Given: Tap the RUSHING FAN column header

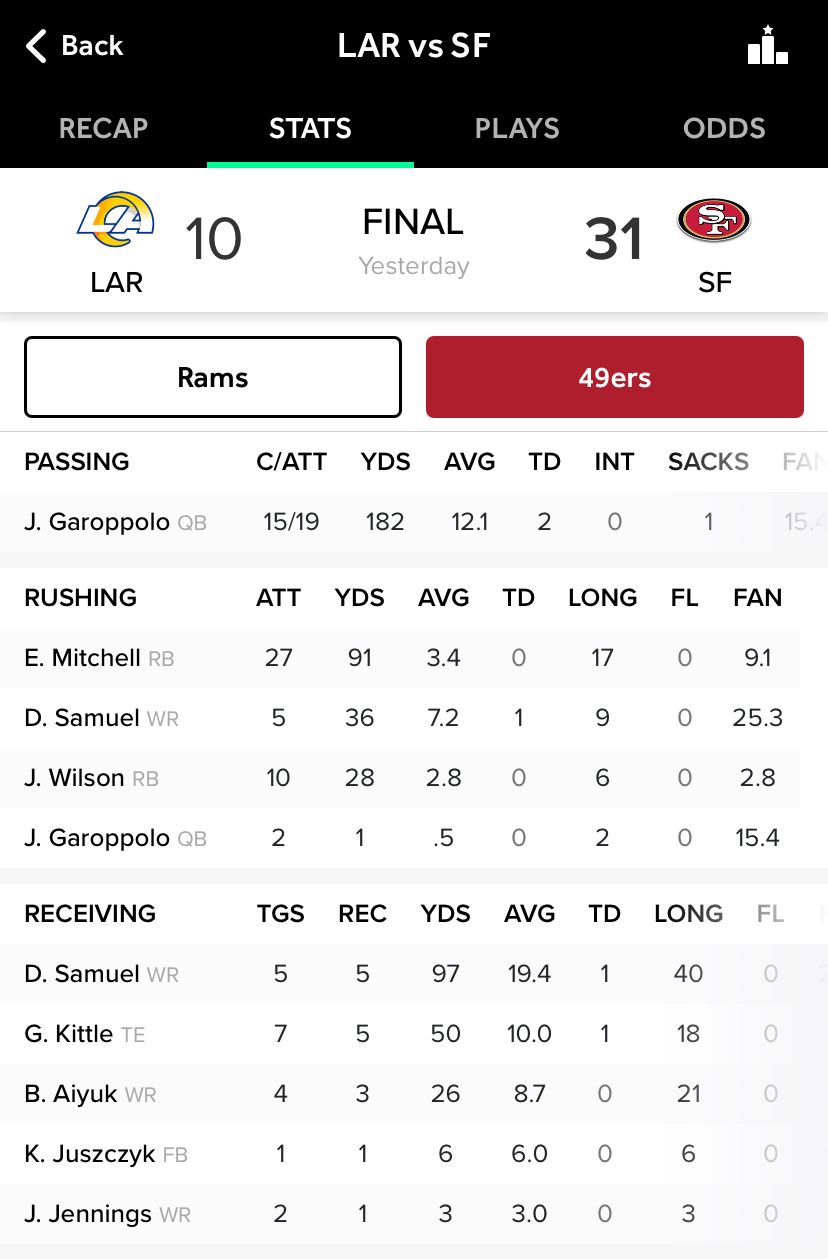Looking at the screenshot, I should pos(757,598).
